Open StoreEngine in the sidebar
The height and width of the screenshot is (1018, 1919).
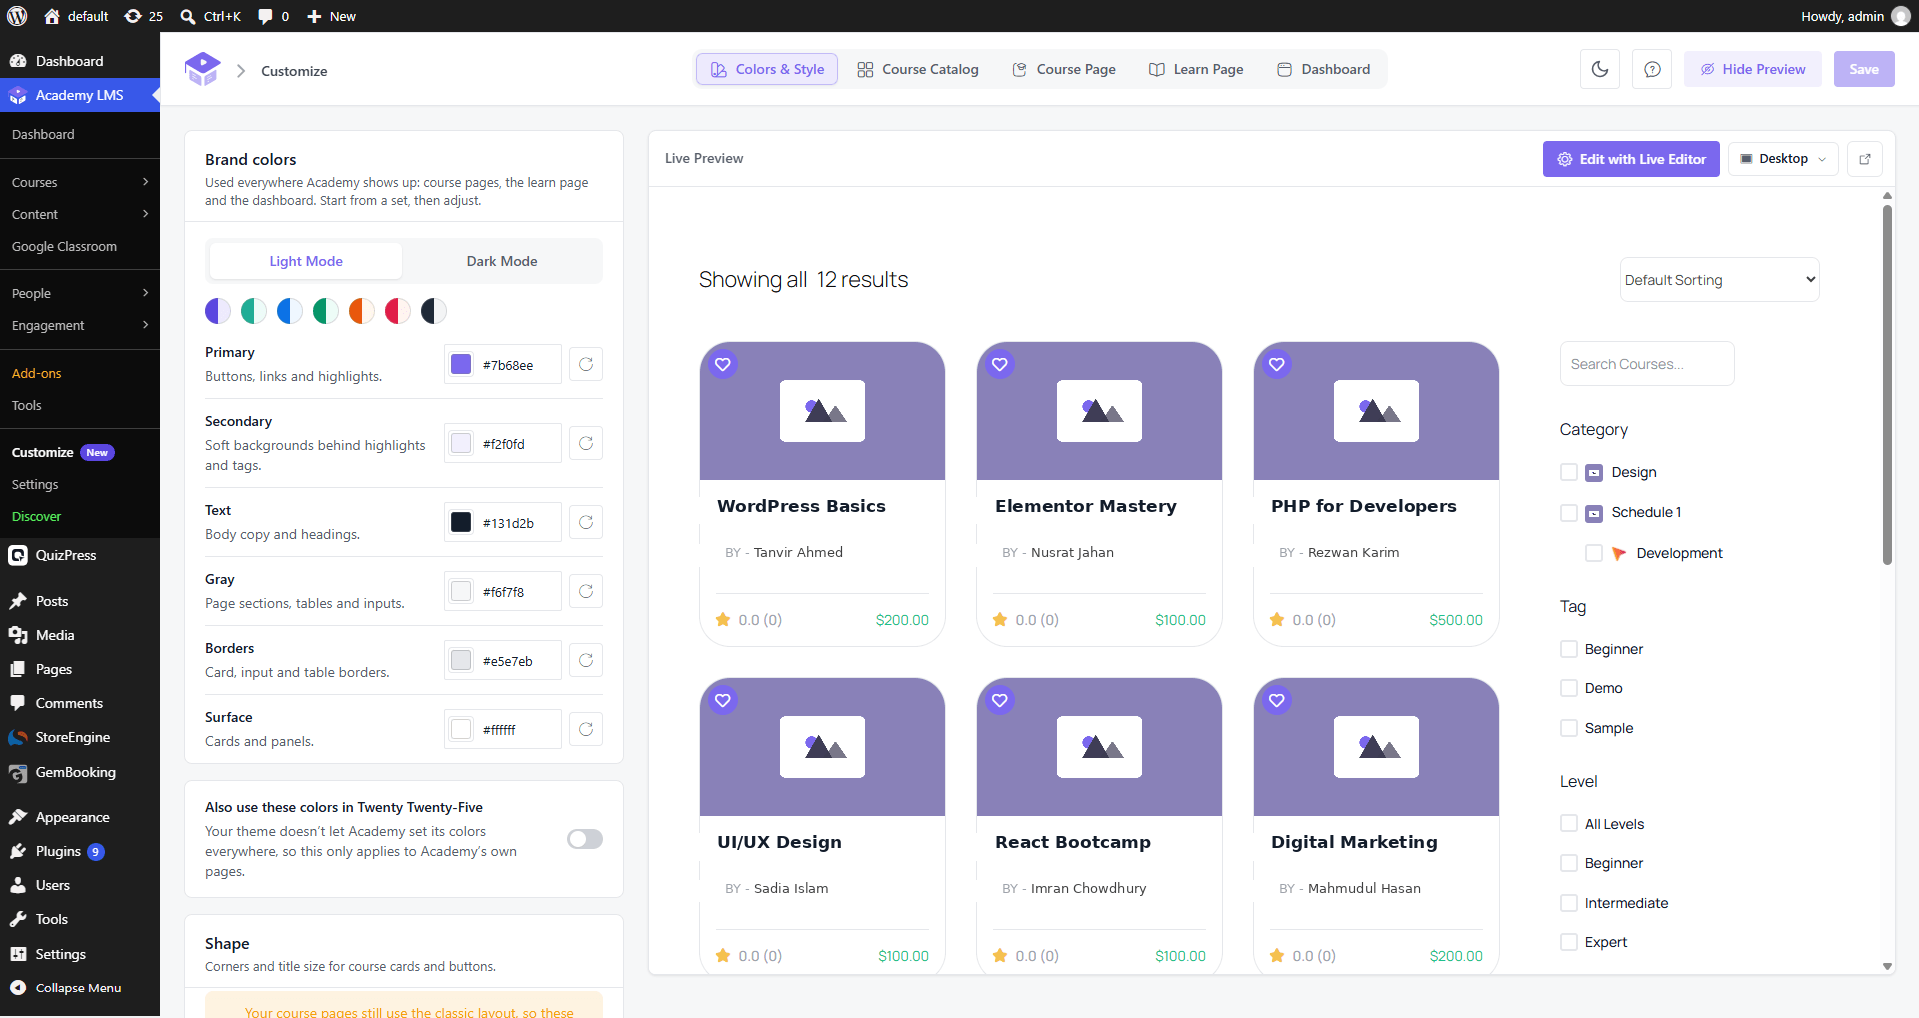80,737
